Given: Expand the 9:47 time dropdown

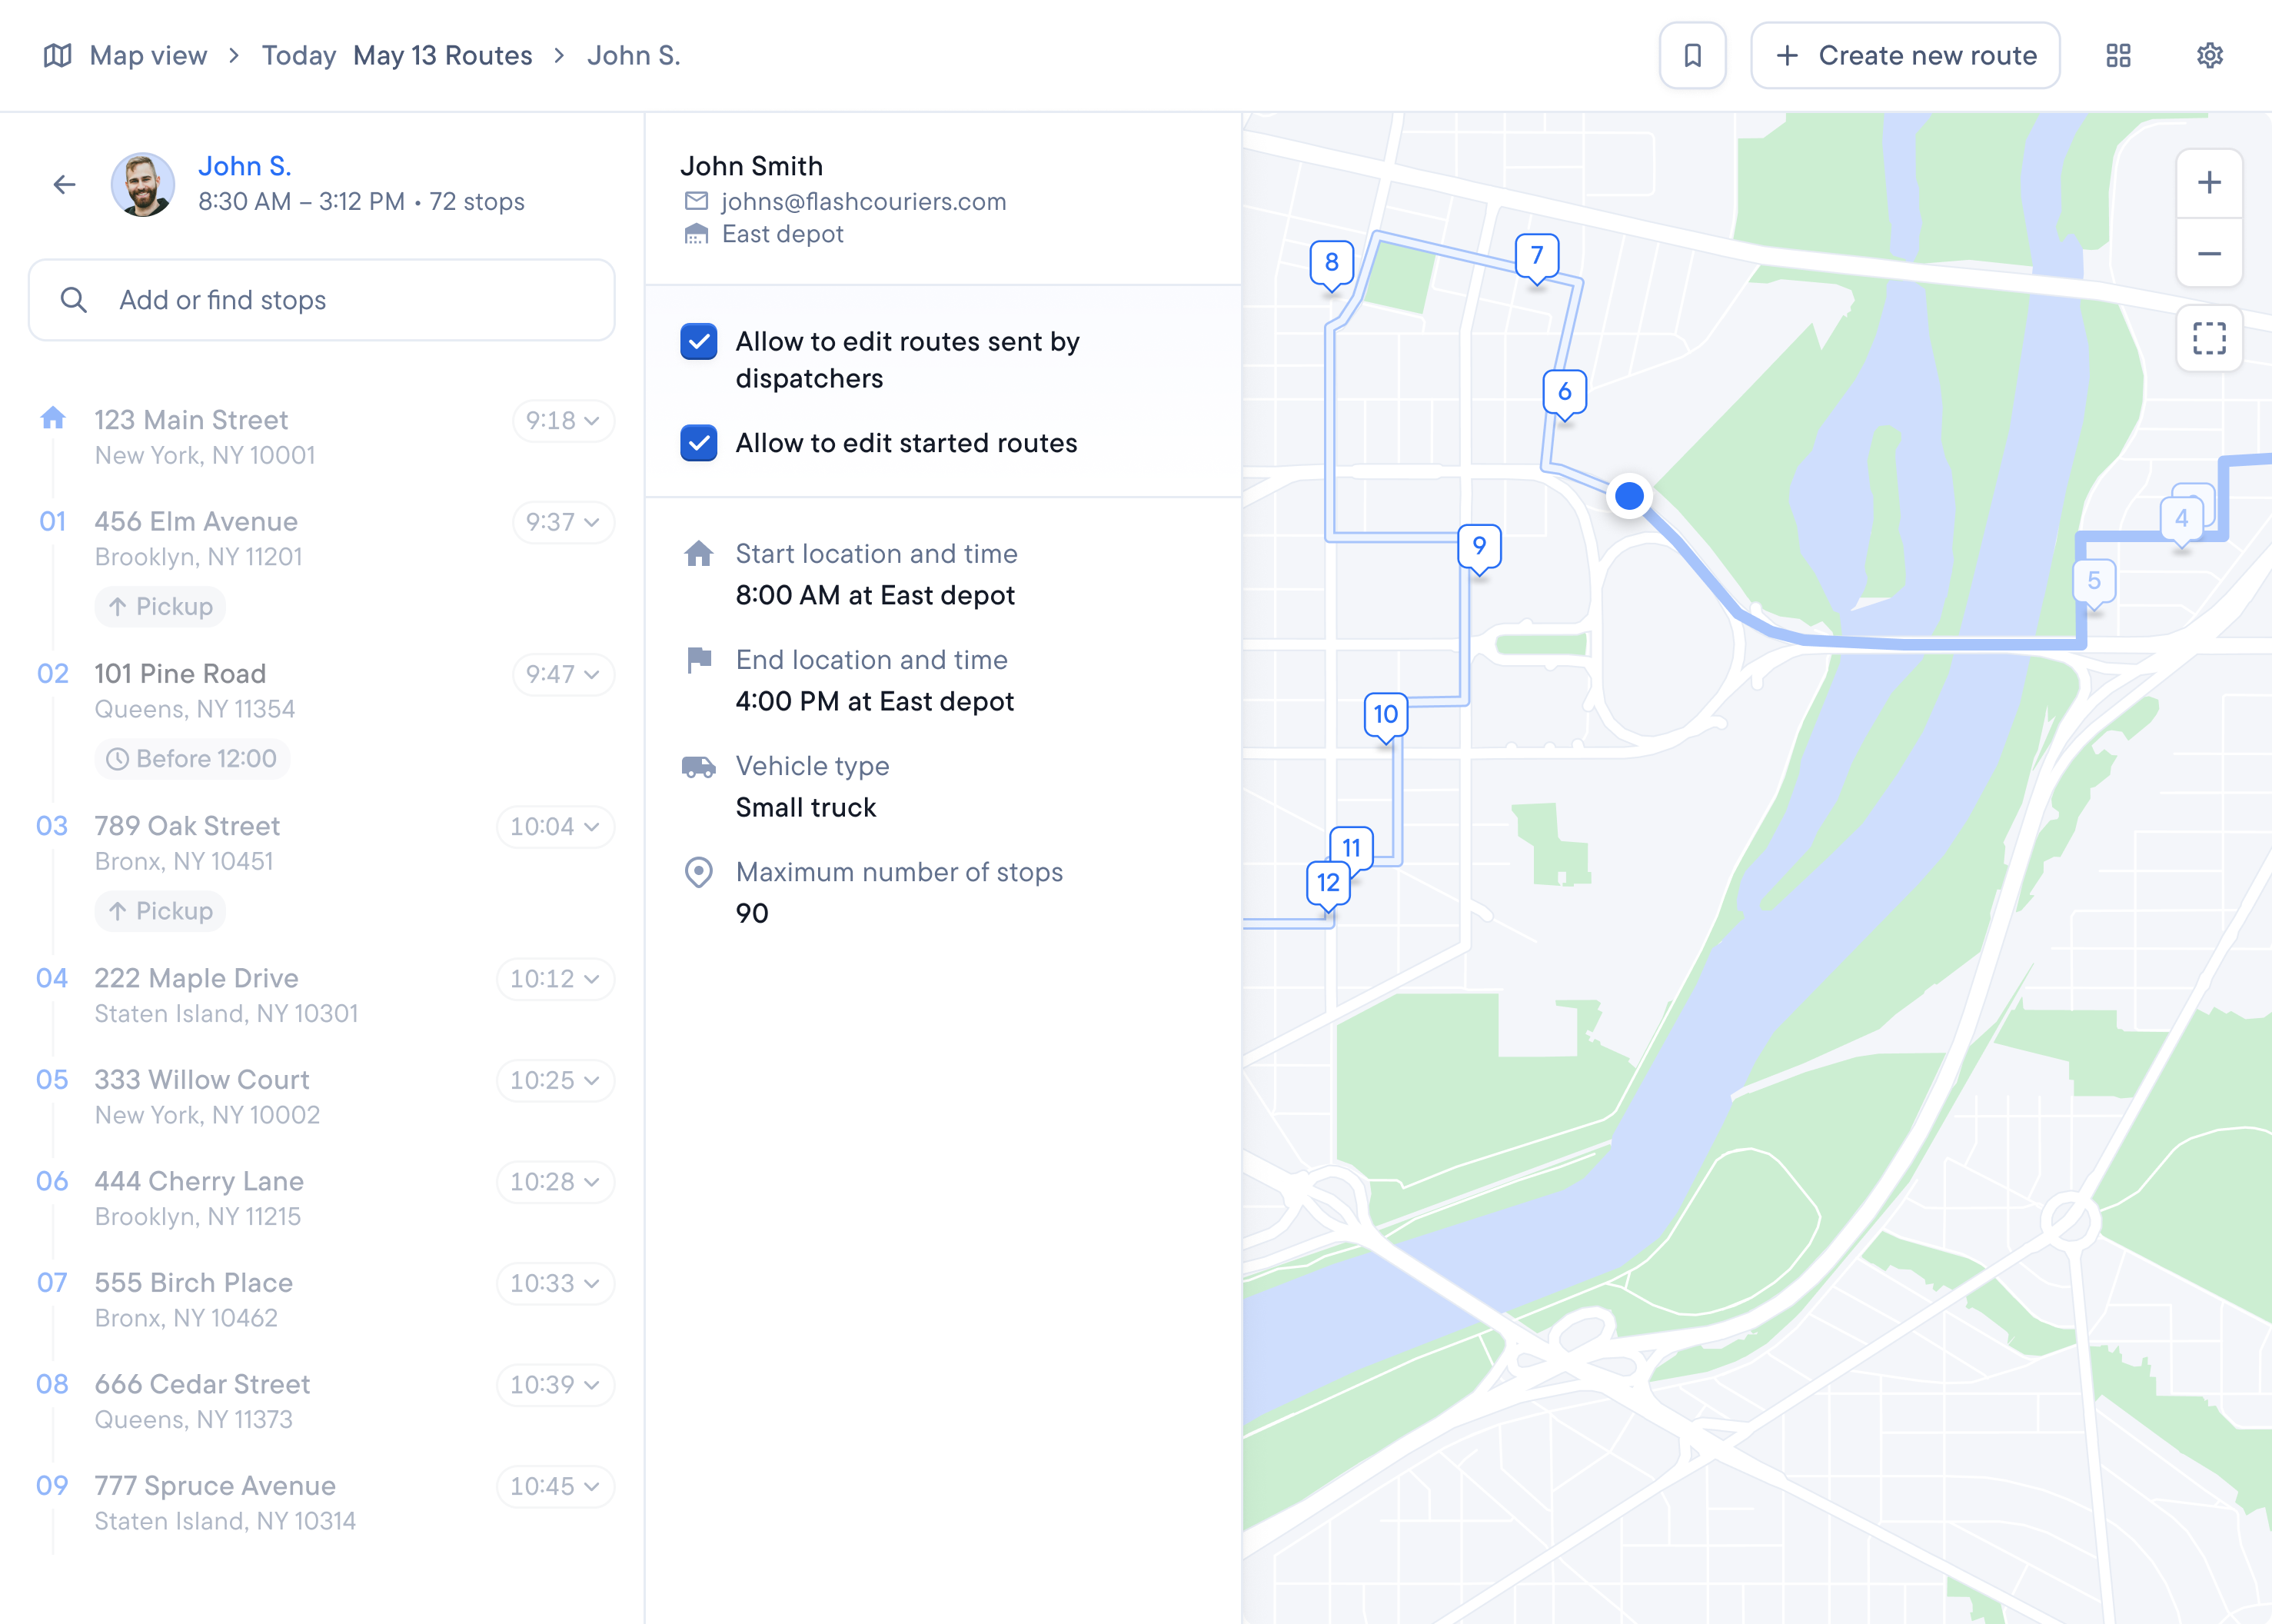Looking at the screenshot, I should (563, 675).
